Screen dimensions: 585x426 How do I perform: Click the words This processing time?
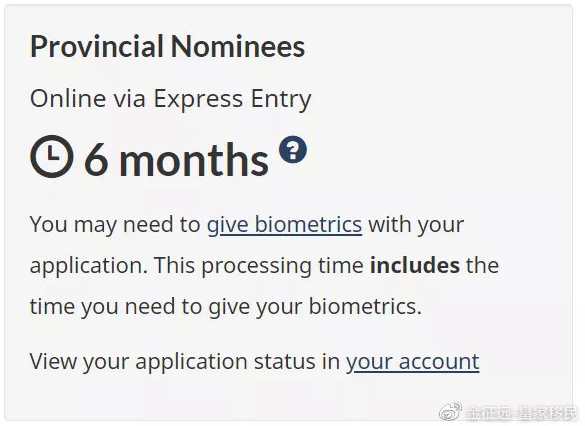(259, 266)
